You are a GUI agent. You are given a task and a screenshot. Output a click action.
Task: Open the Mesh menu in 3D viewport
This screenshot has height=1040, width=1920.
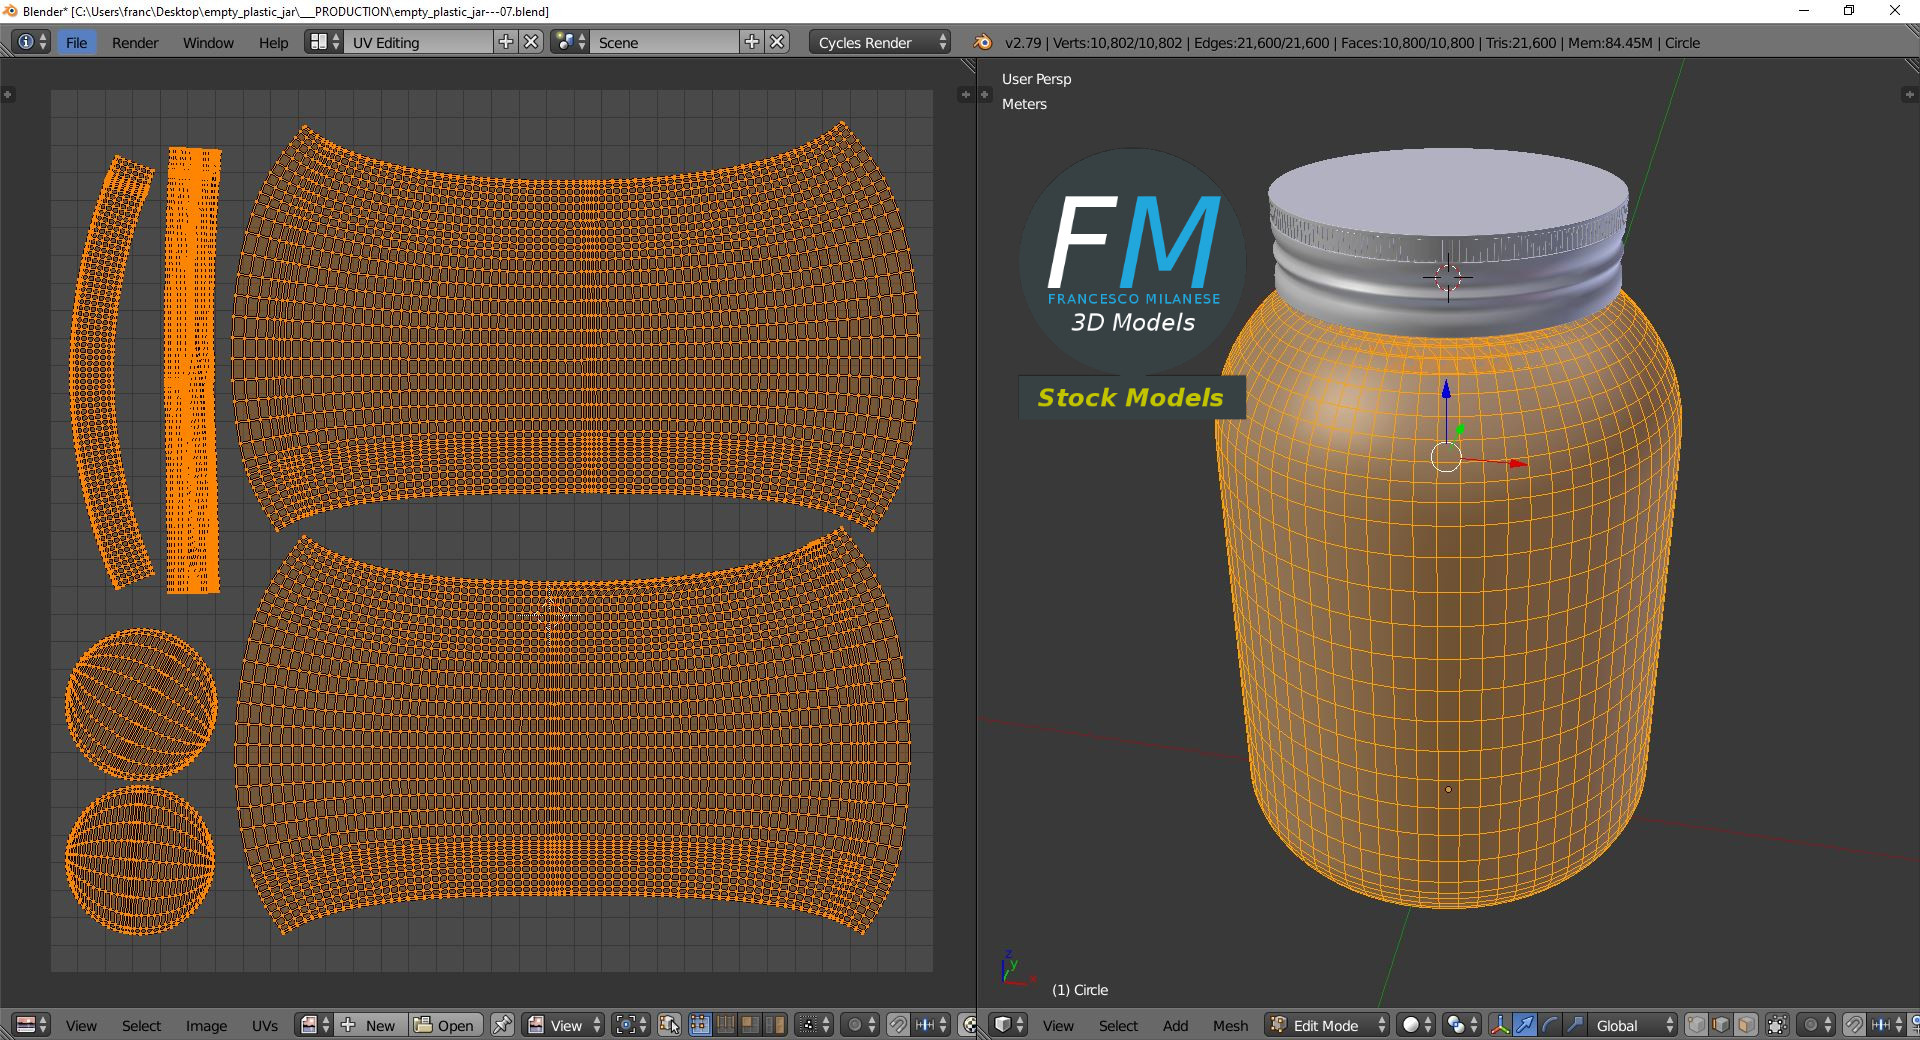pyautogui.click(x=1230, y=1025)
